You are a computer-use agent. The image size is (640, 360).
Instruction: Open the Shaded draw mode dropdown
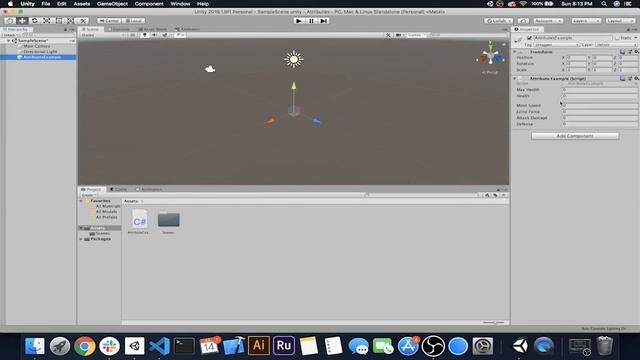pos(103,35)
